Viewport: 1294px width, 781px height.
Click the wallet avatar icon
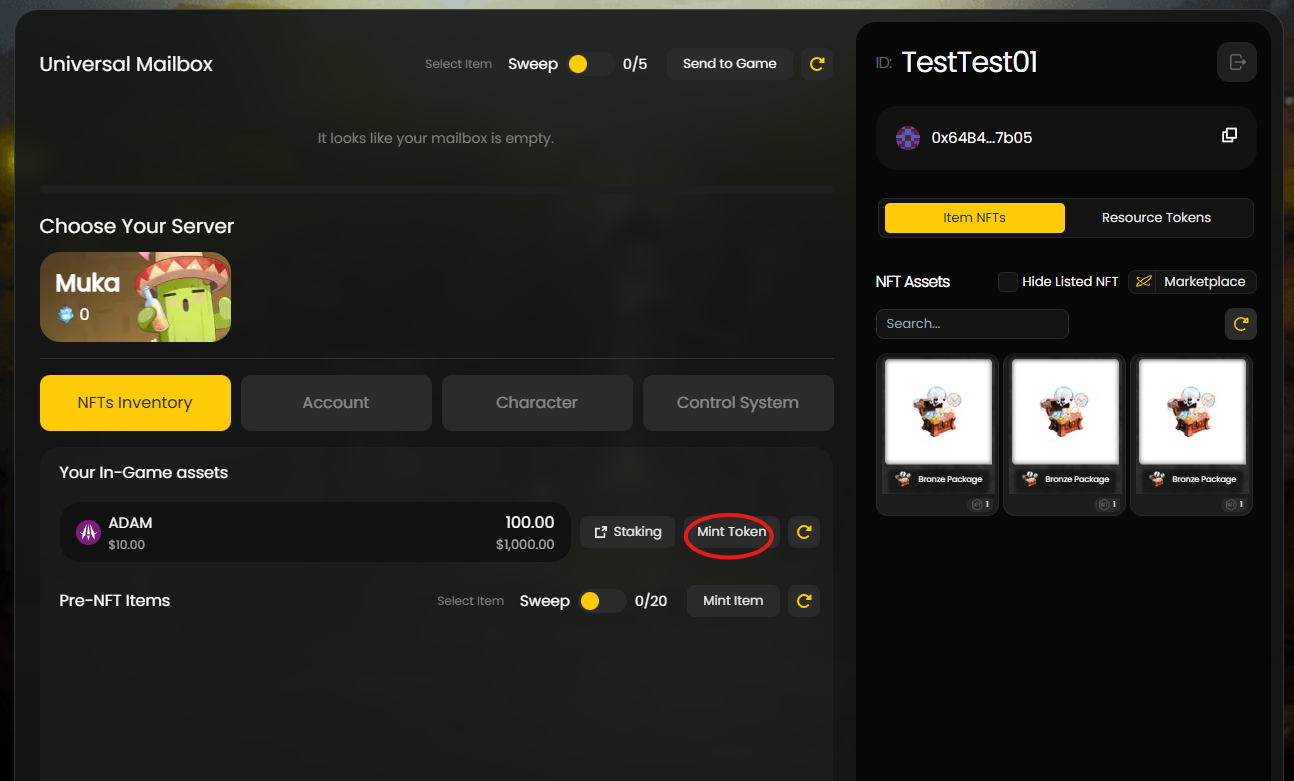pos(907,138)
